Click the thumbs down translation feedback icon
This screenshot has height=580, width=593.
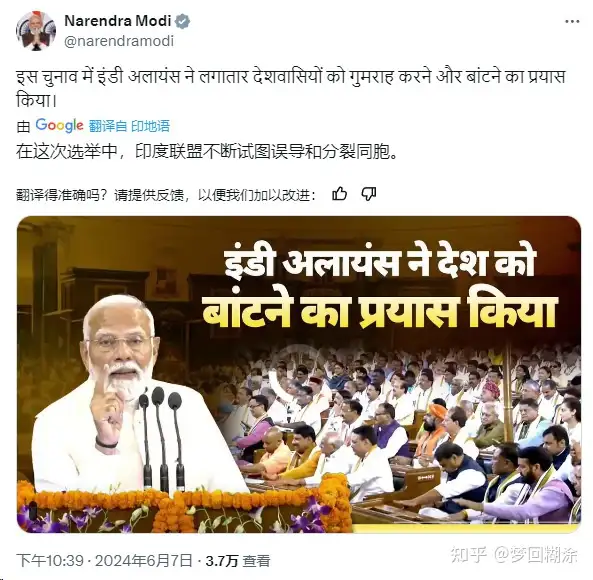coord(368,194)
